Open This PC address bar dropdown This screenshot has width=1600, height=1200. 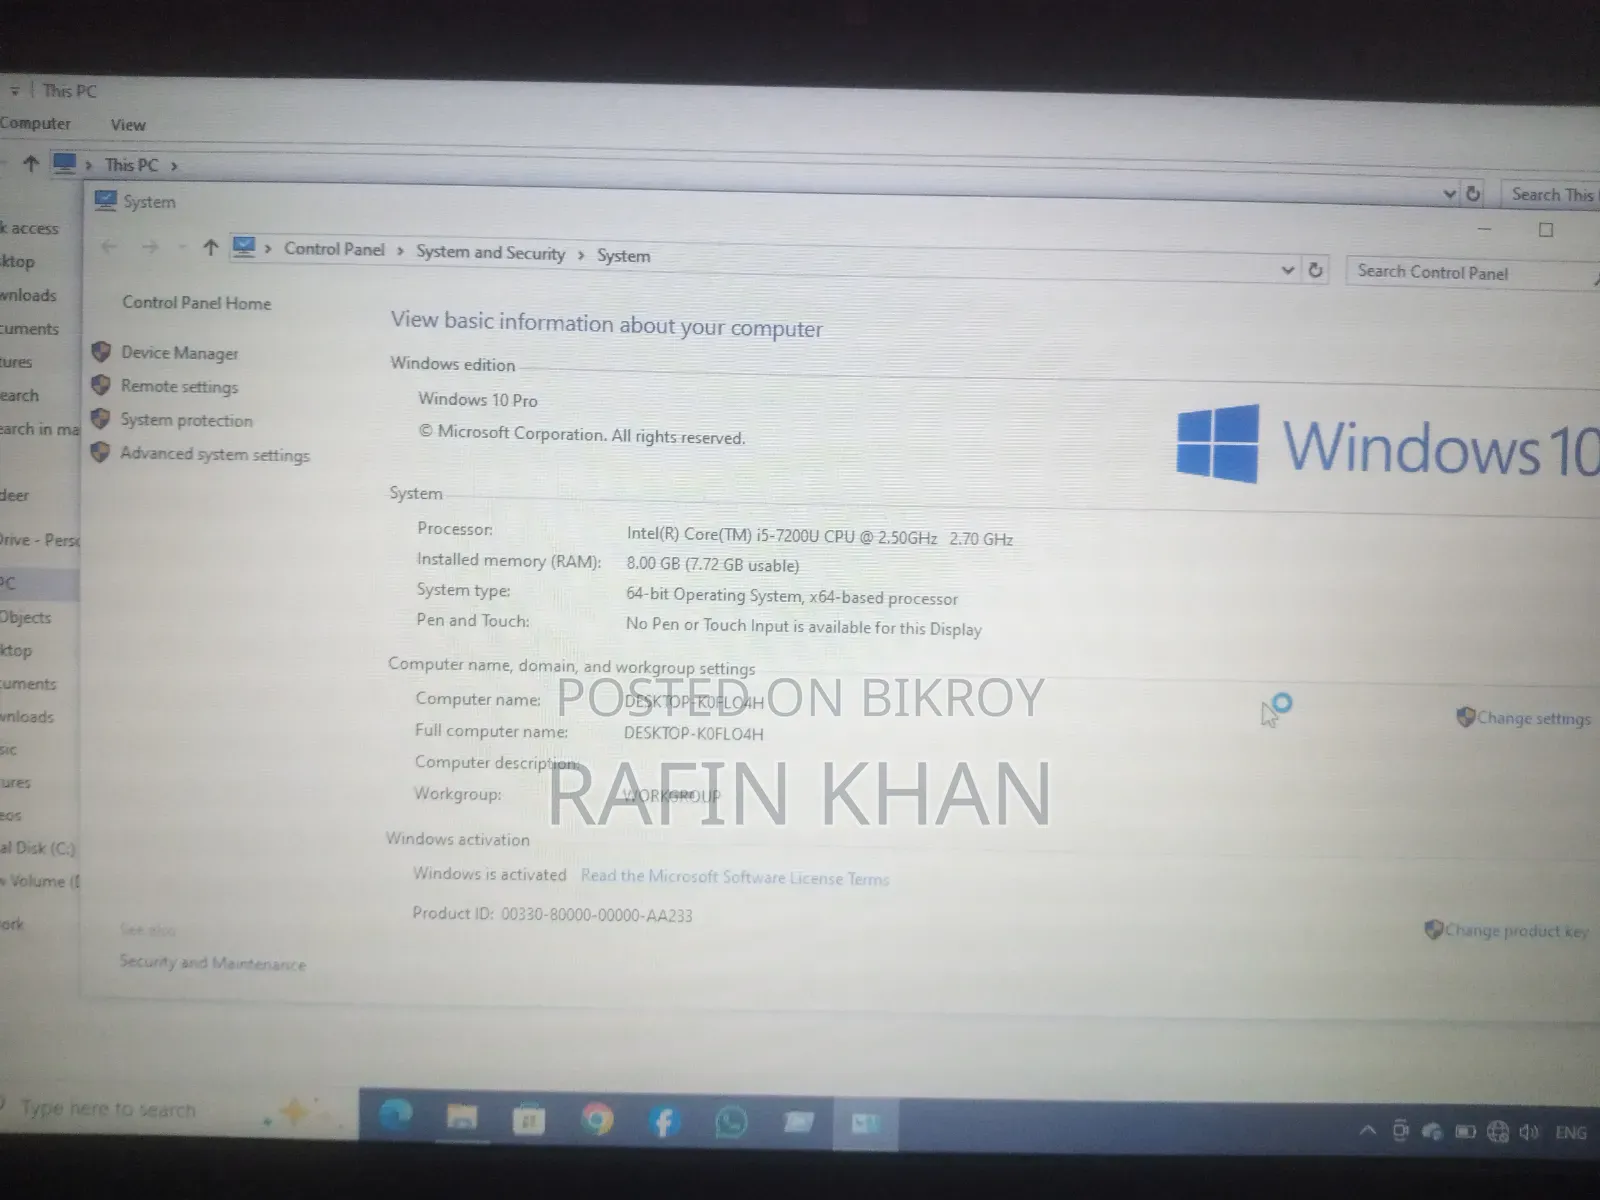[x=1449, y=194]
